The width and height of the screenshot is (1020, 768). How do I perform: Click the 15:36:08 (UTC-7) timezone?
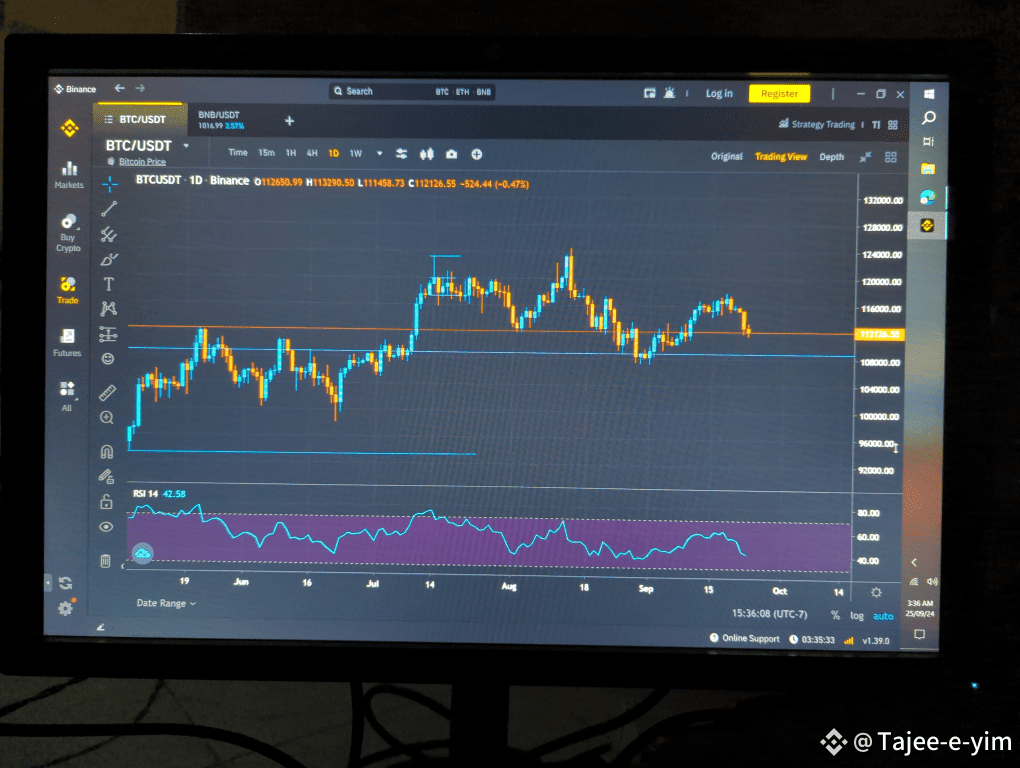770,613
